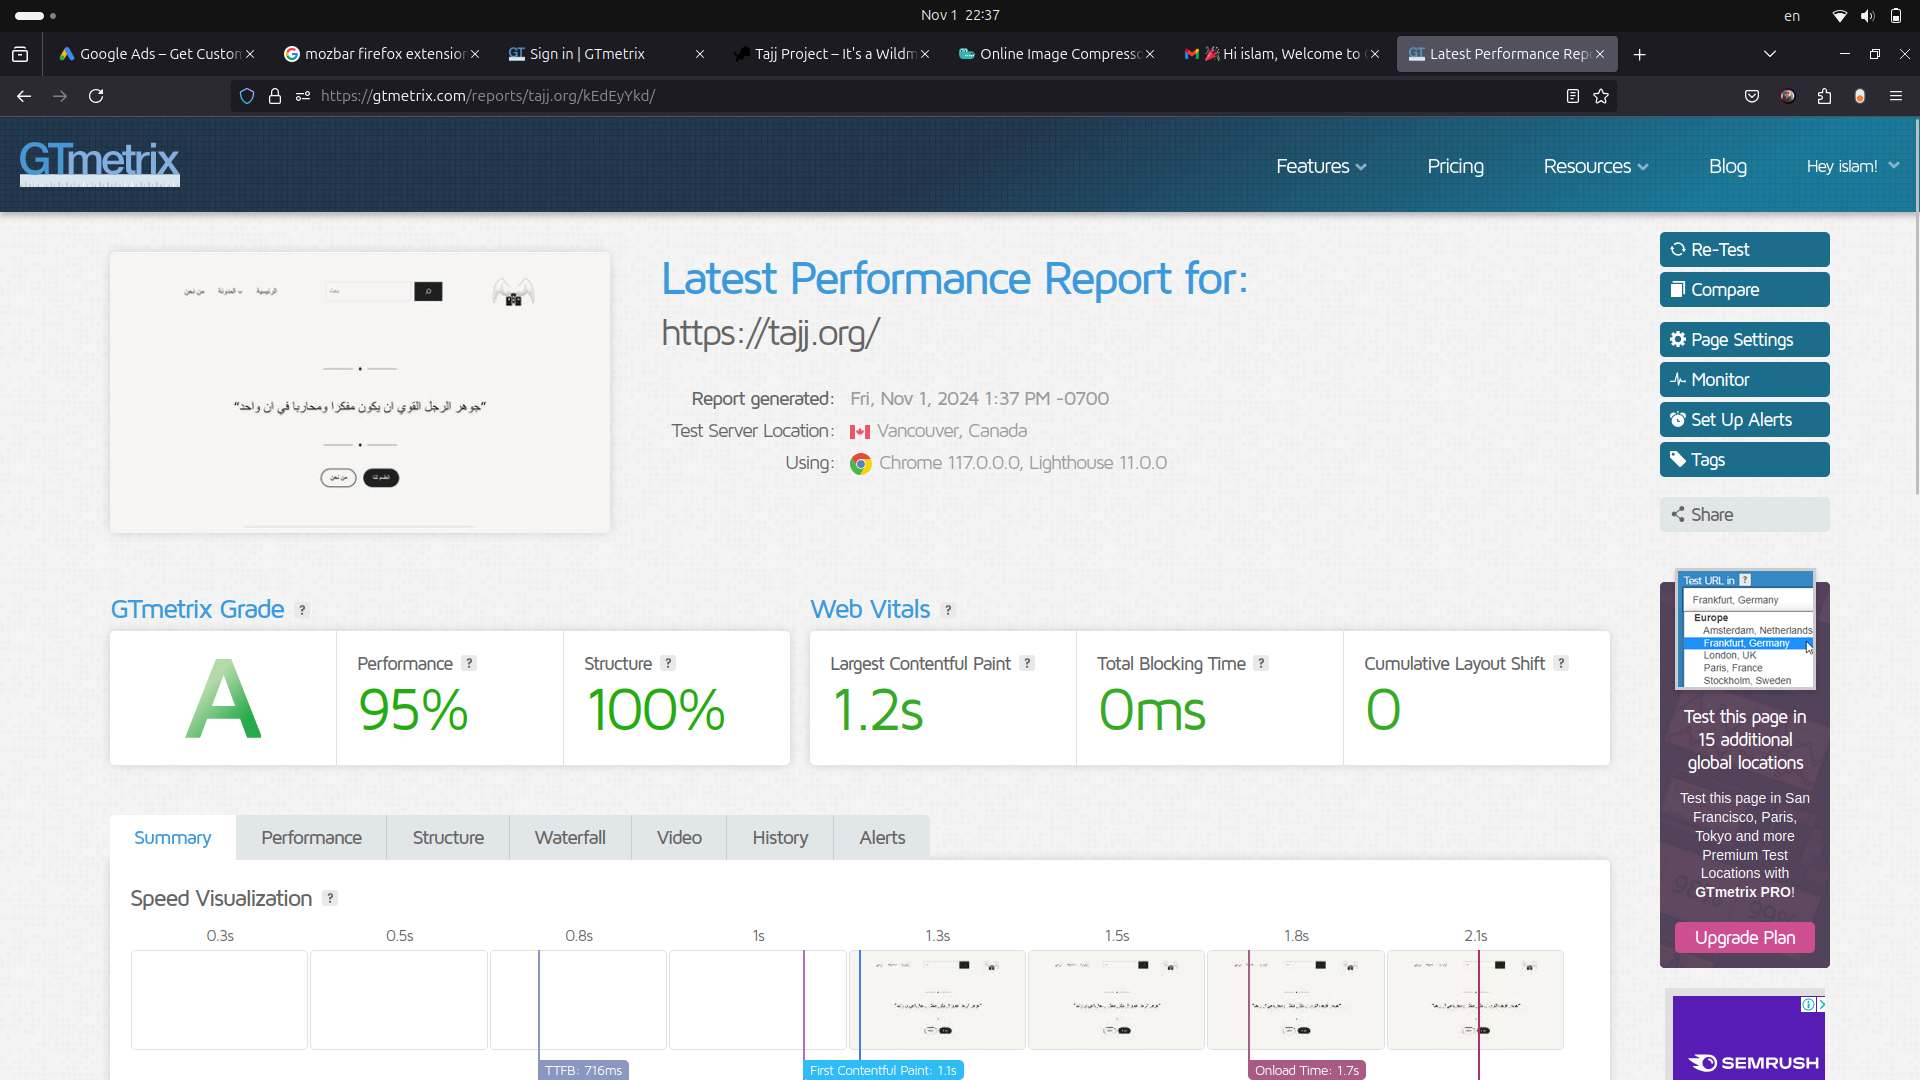The height and width of the screenshot is (1080, 1920).
Task: Open help for GTmetrix Grade
Action: (x=302, y=610)
